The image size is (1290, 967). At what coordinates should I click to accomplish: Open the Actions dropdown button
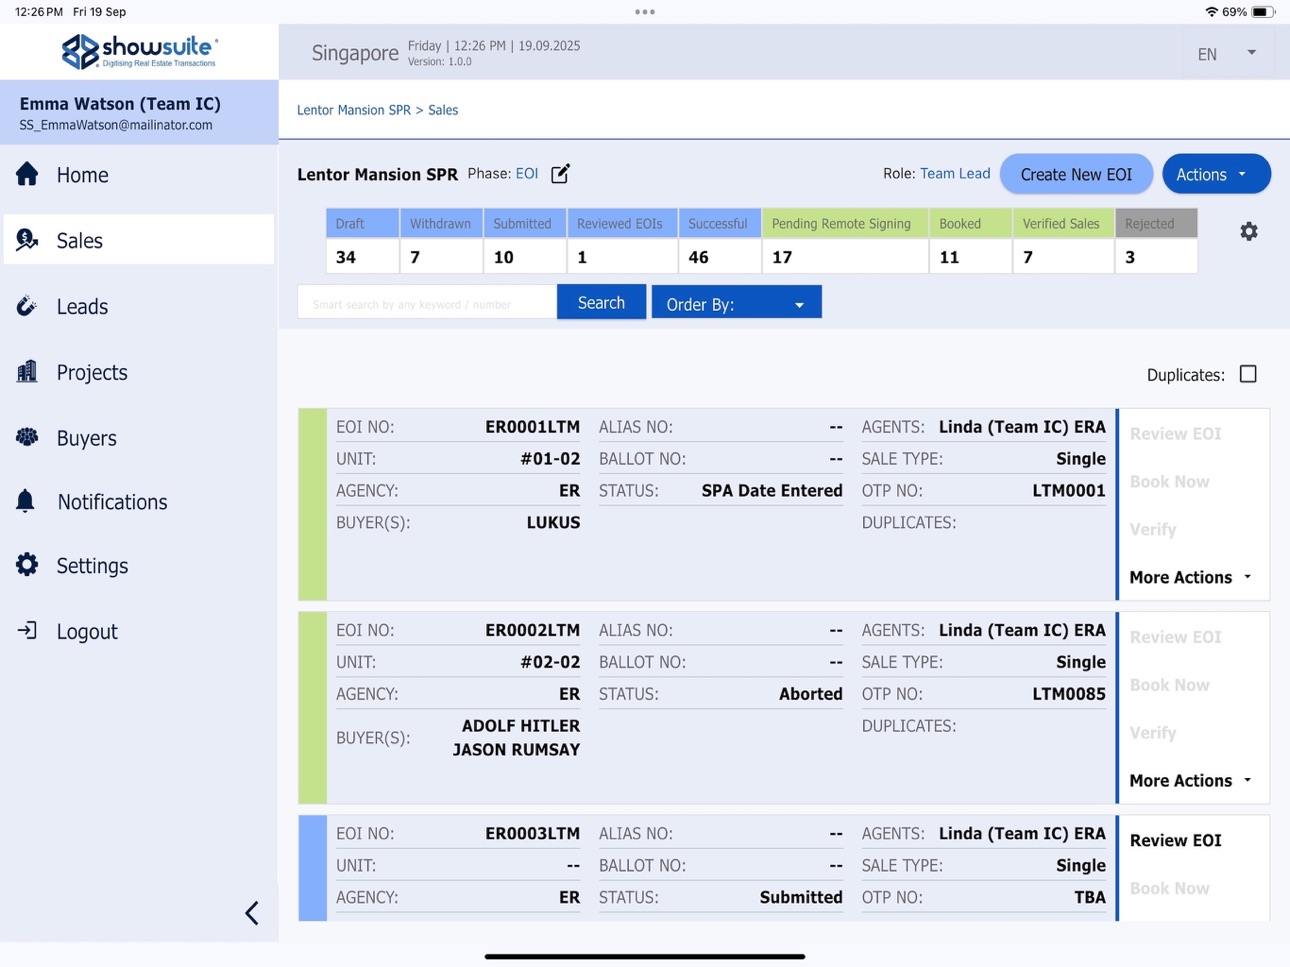click(x=1216, y=174)
